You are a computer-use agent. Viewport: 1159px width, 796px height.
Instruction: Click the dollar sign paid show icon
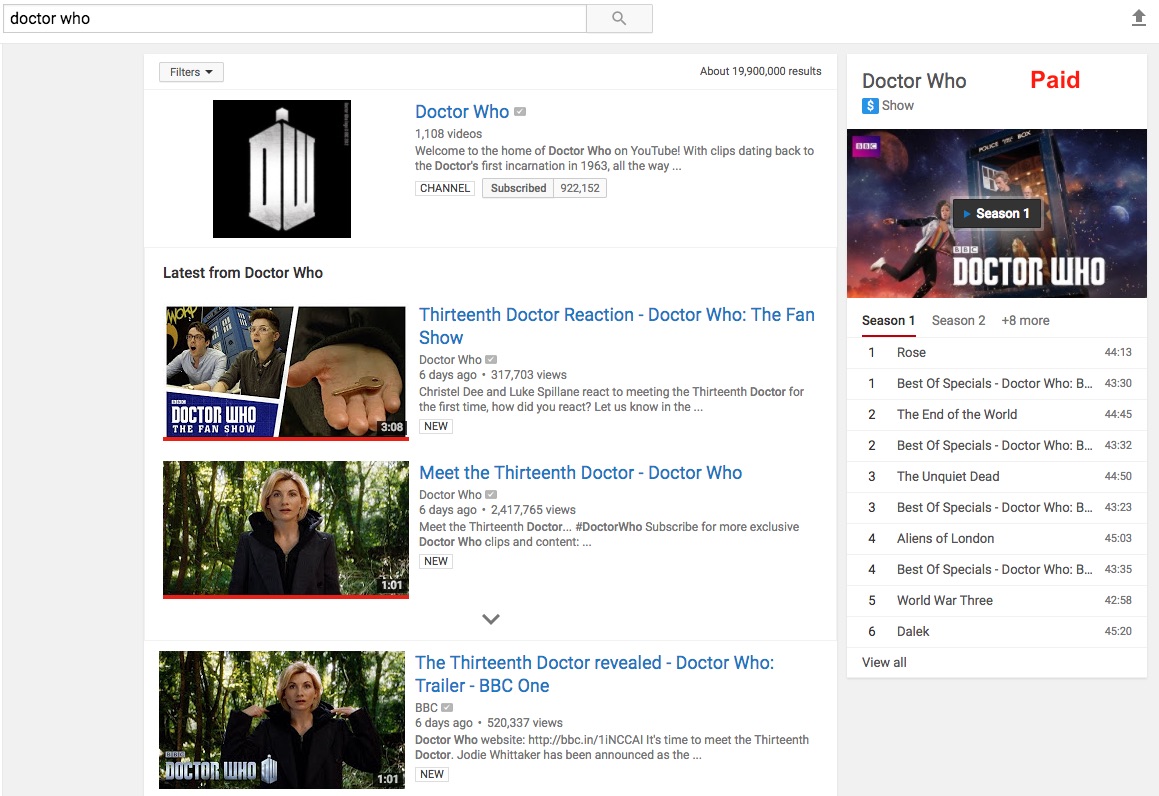point(870,106)
